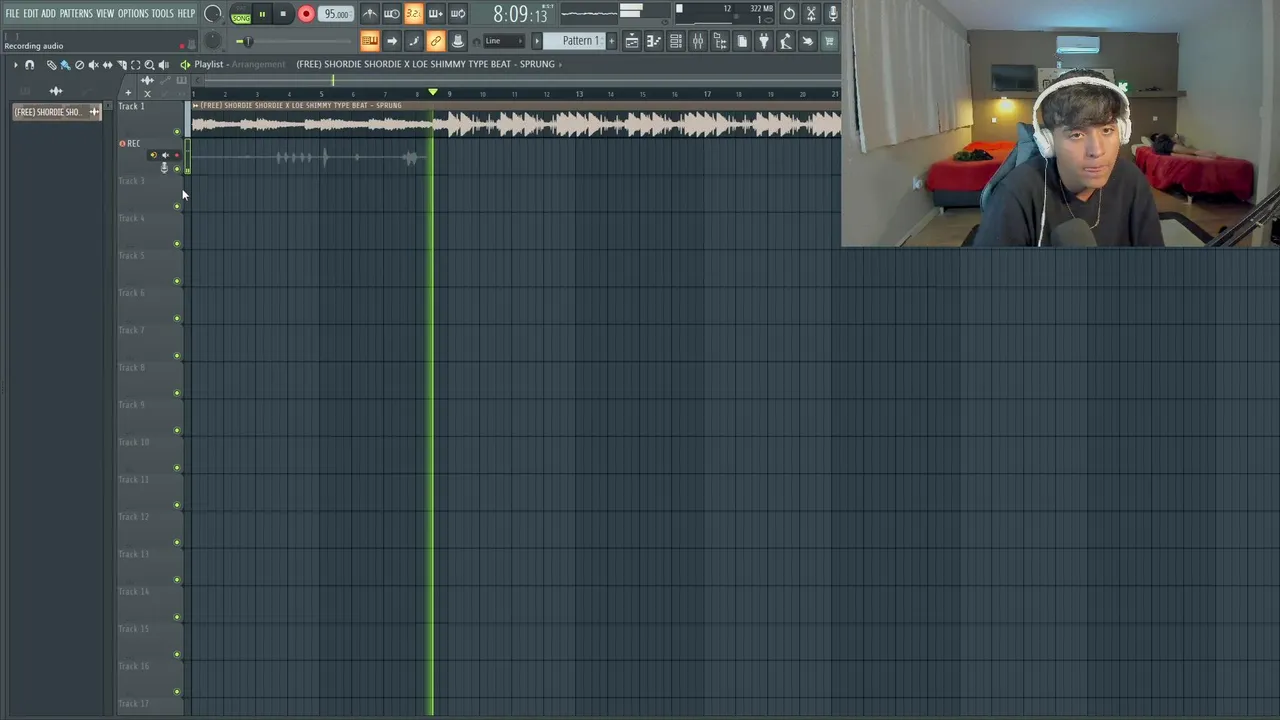Open the ADD menu

(48, 13)
